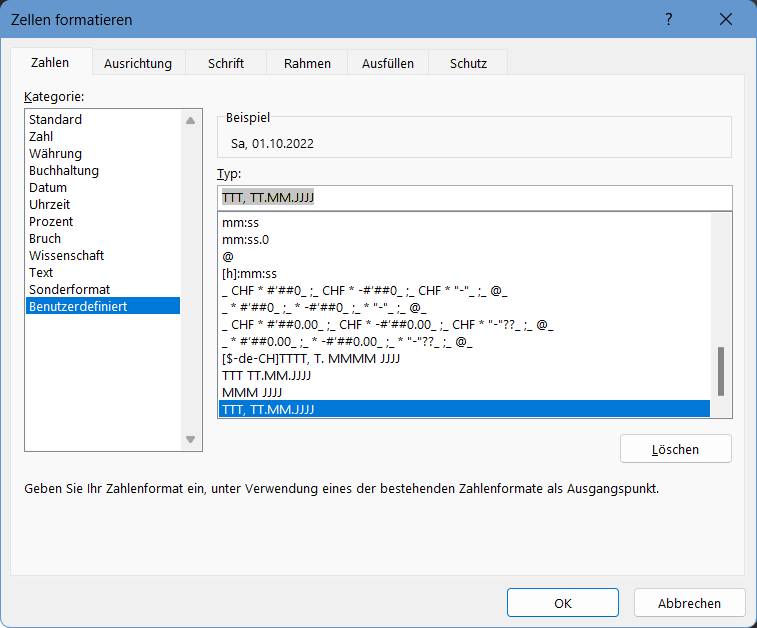Choose the [h]:mm:ss format entry
757x628 pixels.
[250, 273]
